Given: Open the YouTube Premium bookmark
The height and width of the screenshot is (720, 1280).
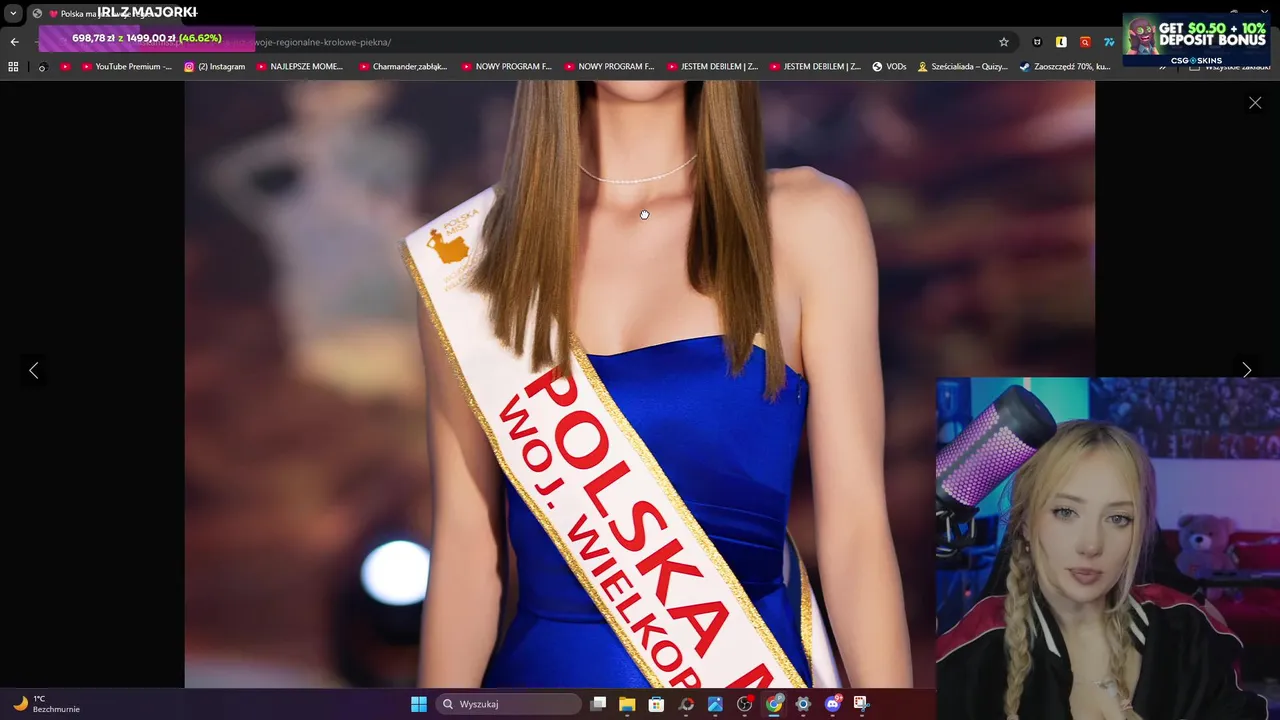Looking at the screenshot, I should (126, 67).
